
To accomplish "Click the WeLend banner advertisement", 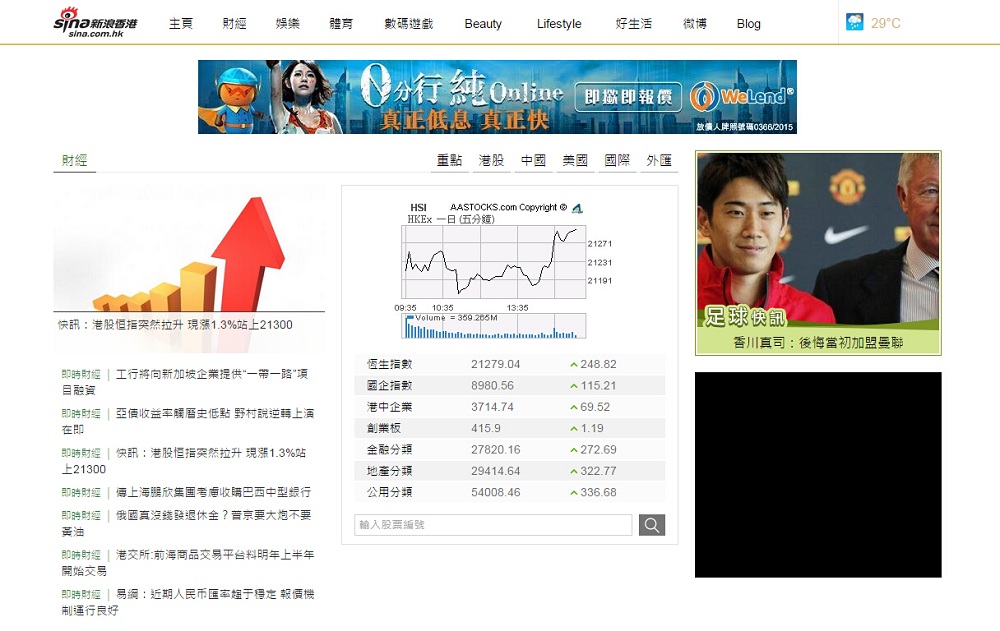I will click(497, 97).
